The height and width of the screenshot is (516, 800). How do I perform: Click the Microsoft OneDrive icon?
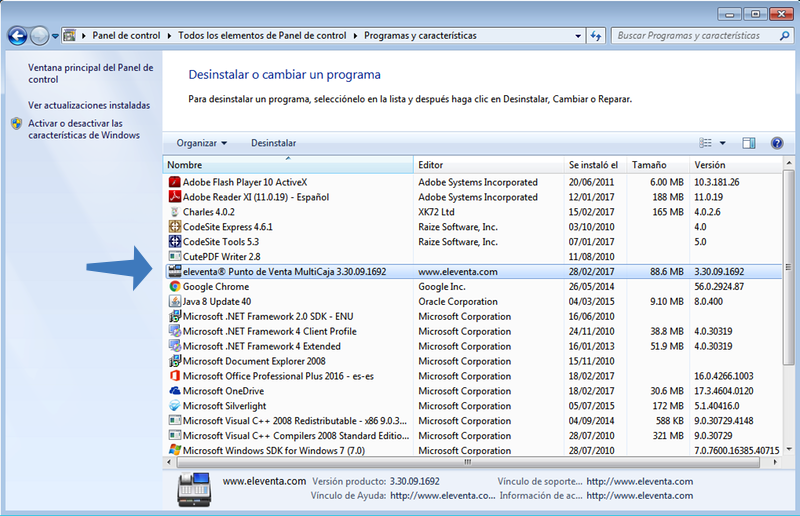point(174,390)
